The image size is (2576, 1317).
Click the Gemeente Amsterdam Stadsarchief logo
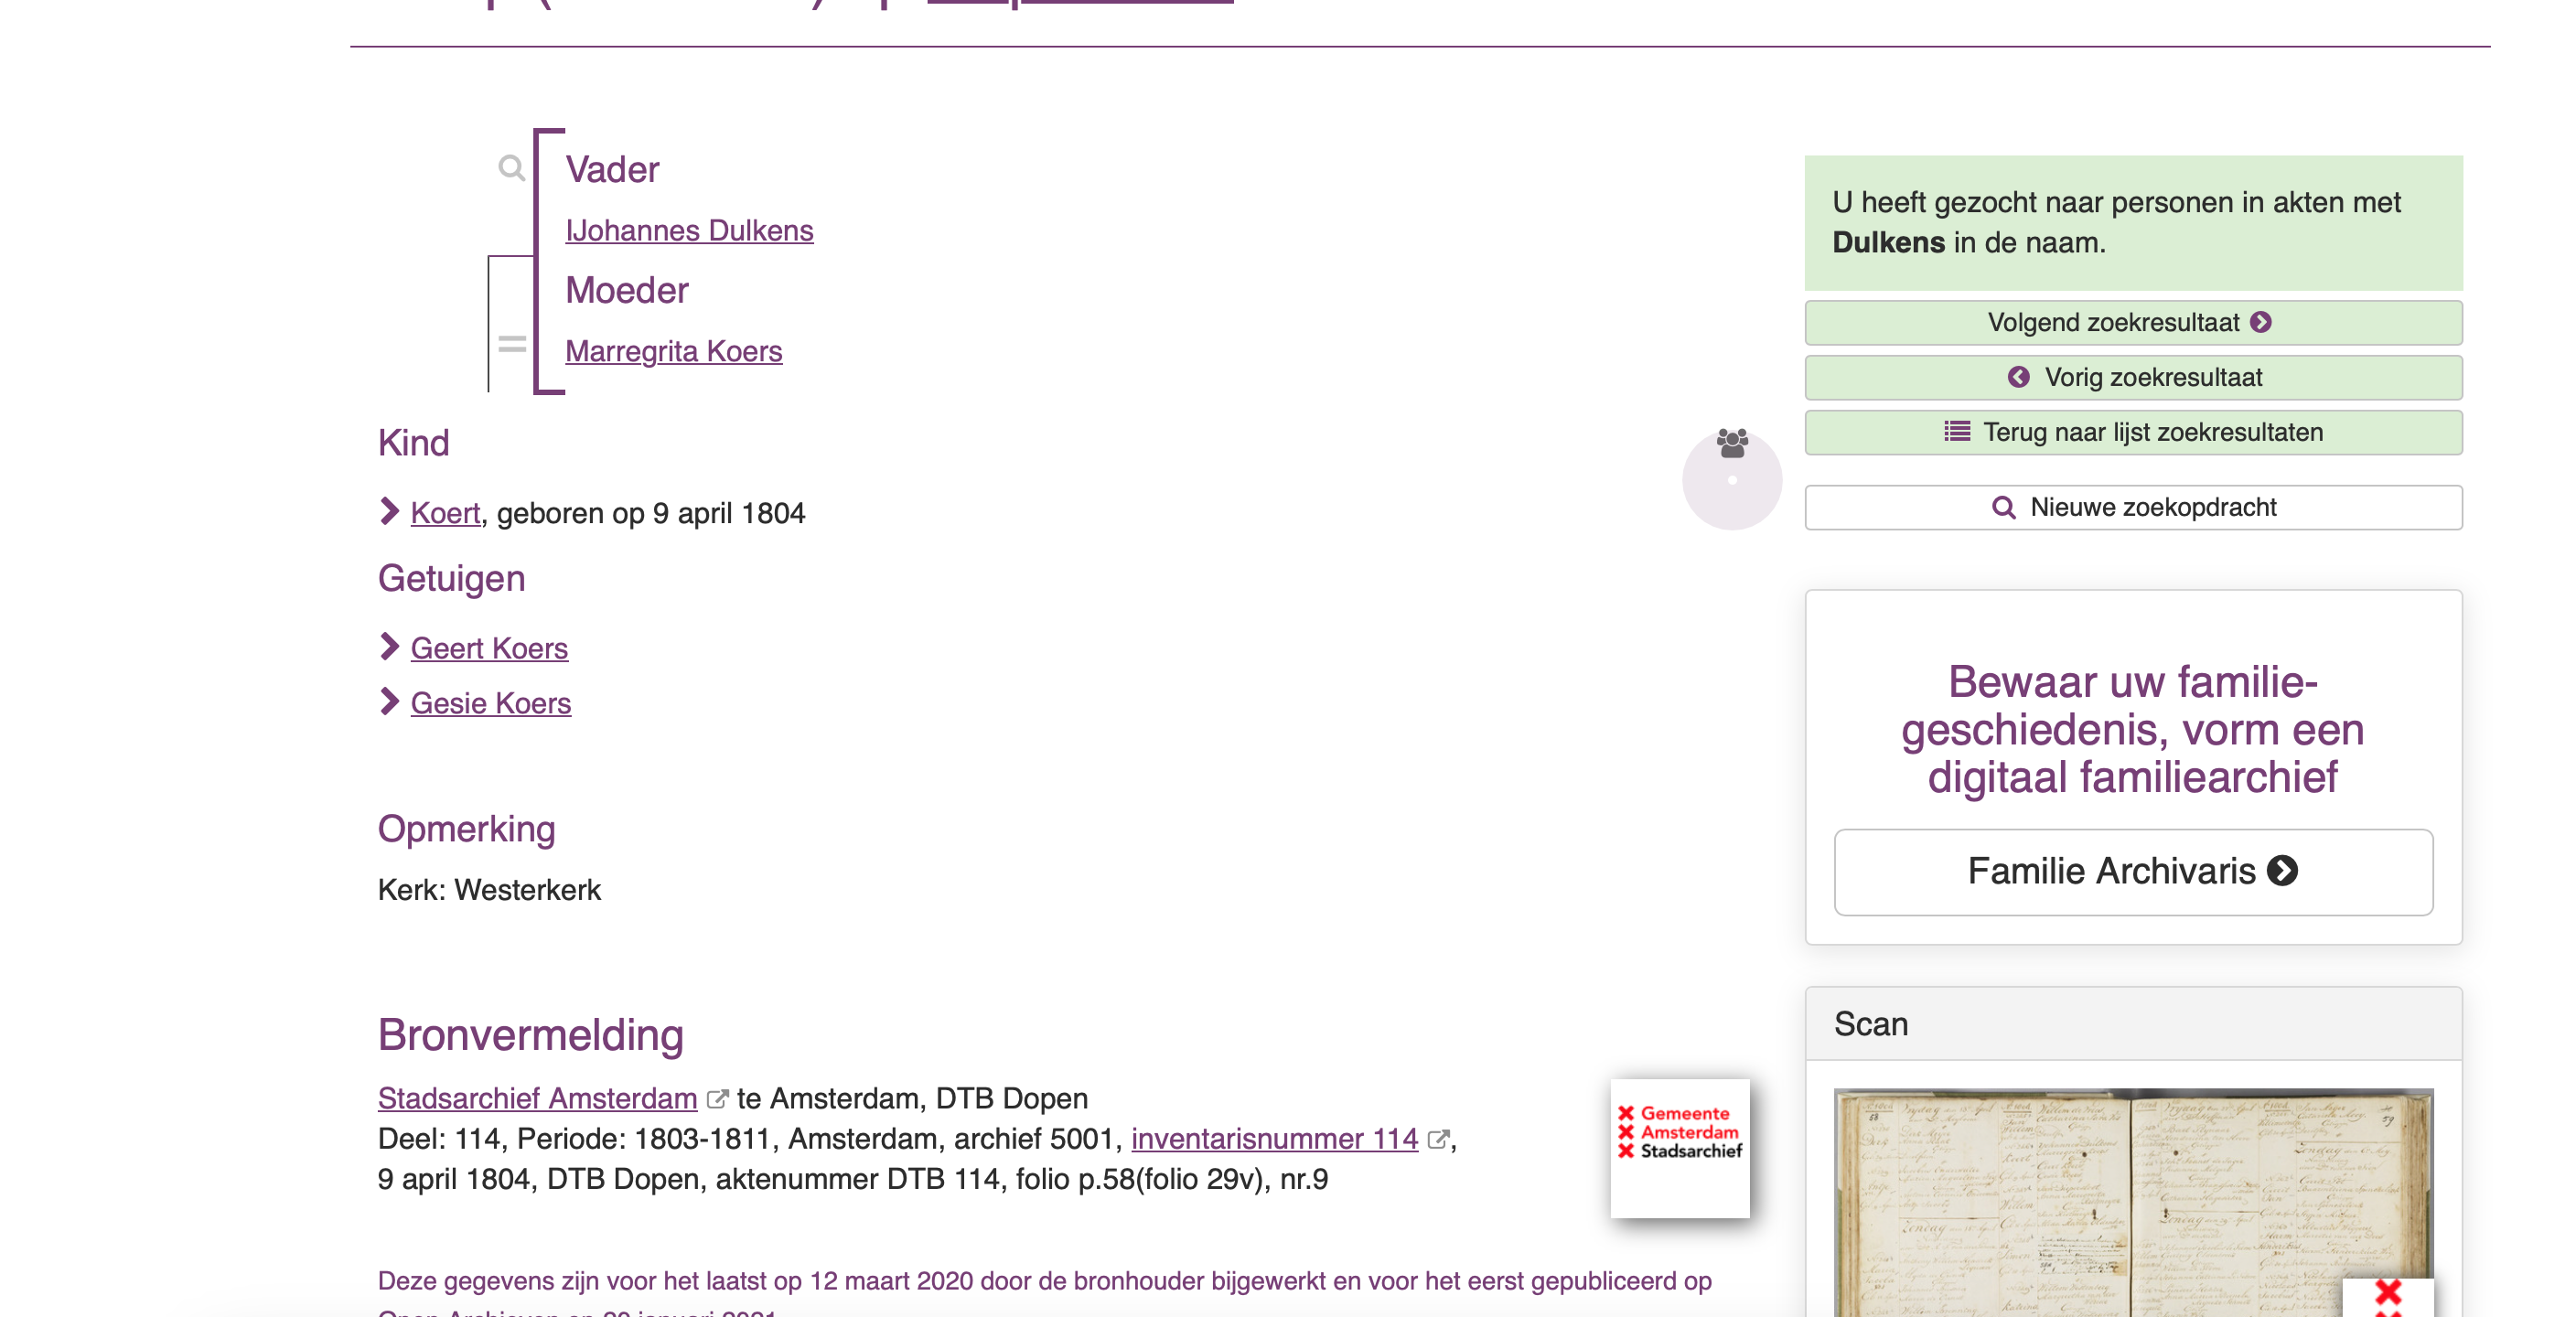(x=1680, y=1147)
